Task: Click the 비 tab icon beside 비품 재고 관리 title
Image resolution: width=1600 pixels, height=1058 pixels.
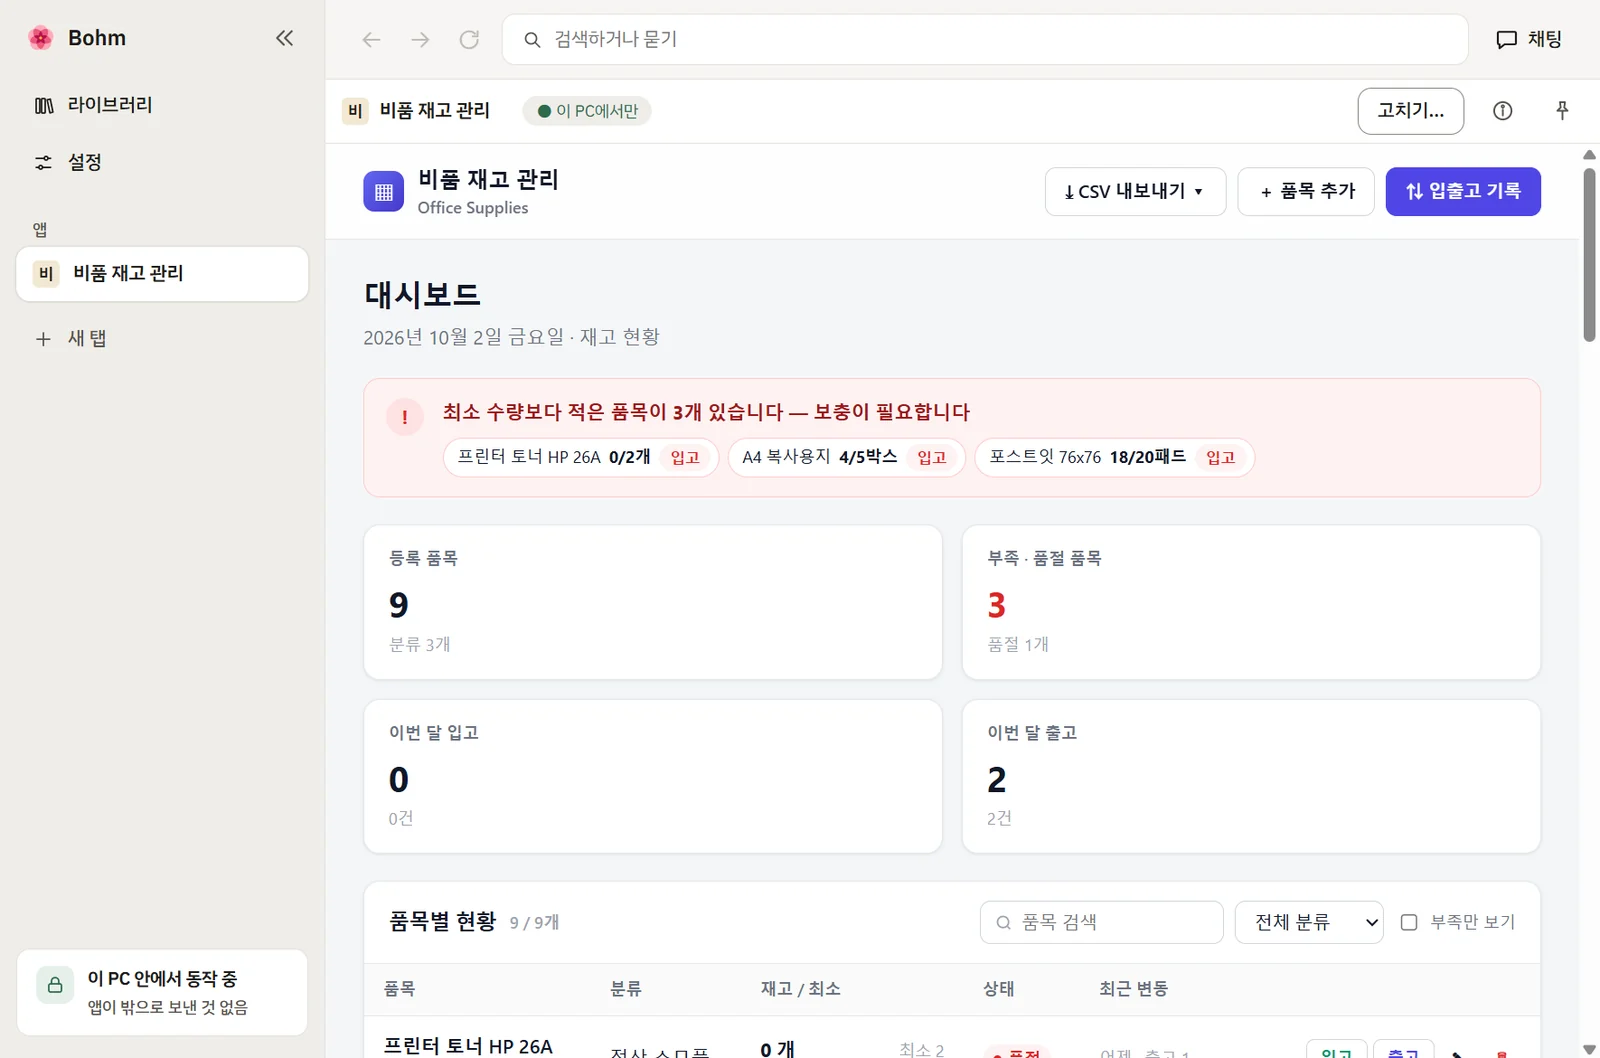Action: (x=355, y=111)
